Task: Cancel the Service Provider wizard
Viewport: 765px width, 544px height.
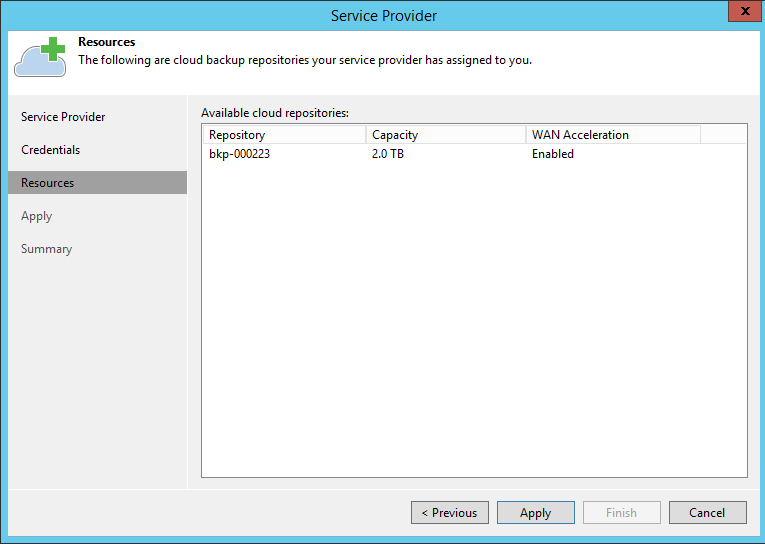Action: click(707, 512)
